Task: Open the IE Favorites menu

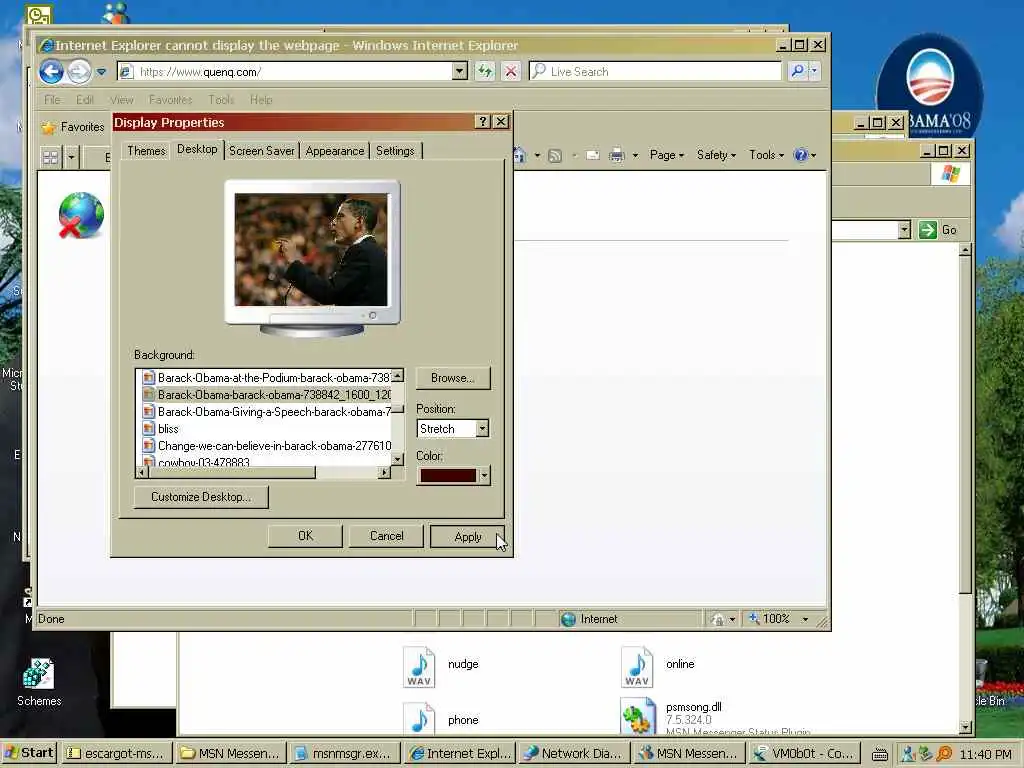Action: click(170, 100)
